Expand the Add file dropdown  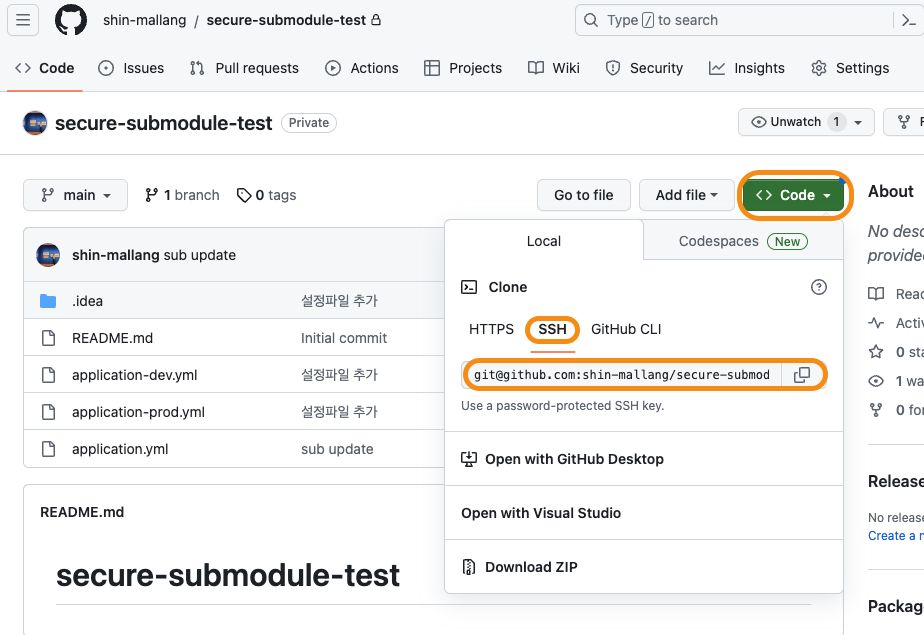pos(687,195)
